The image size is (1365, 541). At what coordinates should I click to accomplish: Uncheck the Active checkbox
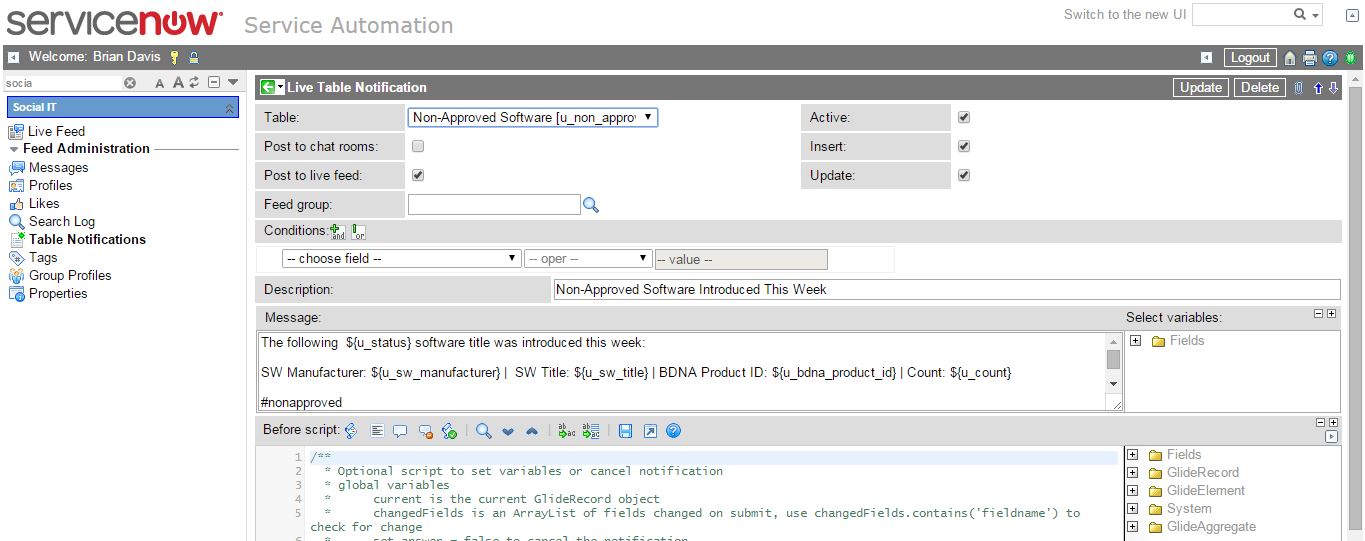(964, 117)
